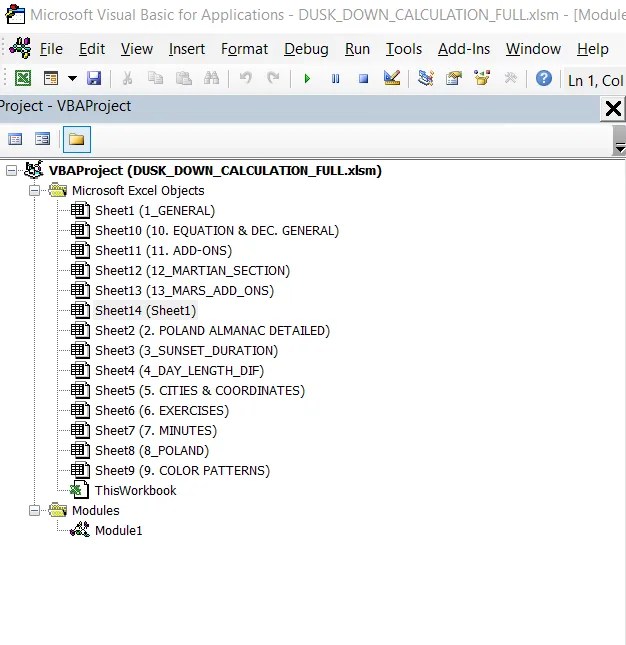Open the Properties Window icon
This screenshot has width=626, height=645.
[454, 78]
